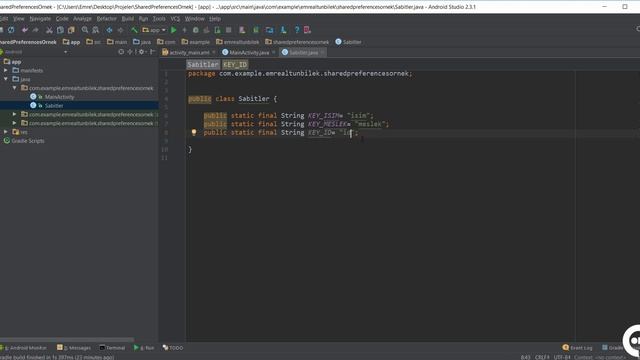
Task: Close the MainActivity.java tab
Action: [273, 52]
